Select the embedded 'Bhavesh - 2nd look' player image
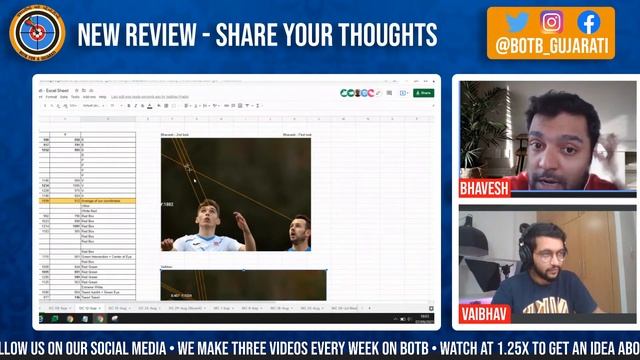Viewport: 640px width, 360px height. tap(236, 194)
